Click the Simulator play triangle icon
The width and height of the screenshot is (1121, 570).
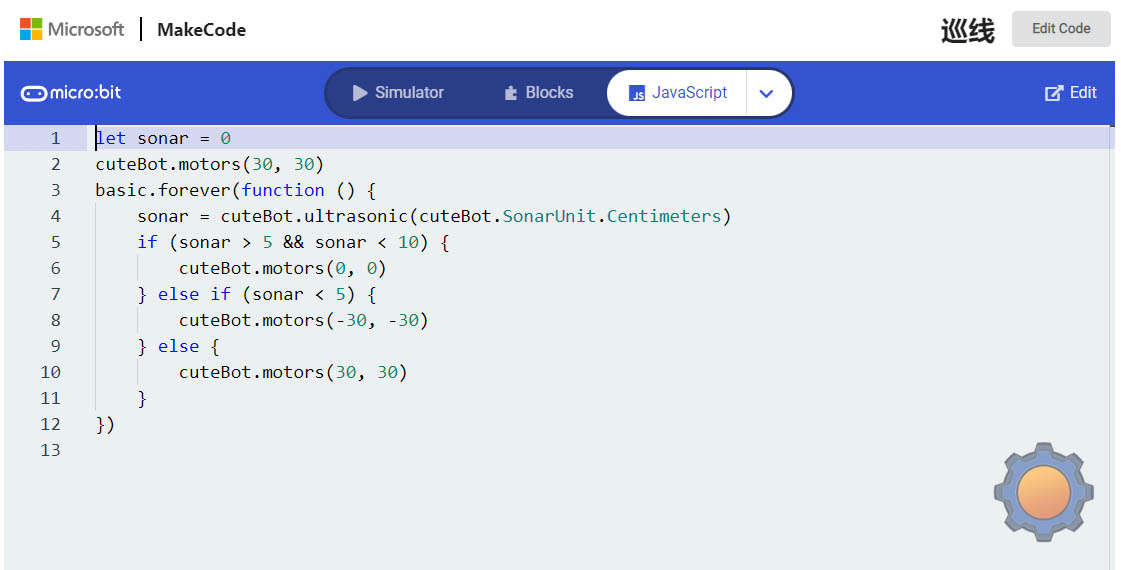tap(360, 93)
